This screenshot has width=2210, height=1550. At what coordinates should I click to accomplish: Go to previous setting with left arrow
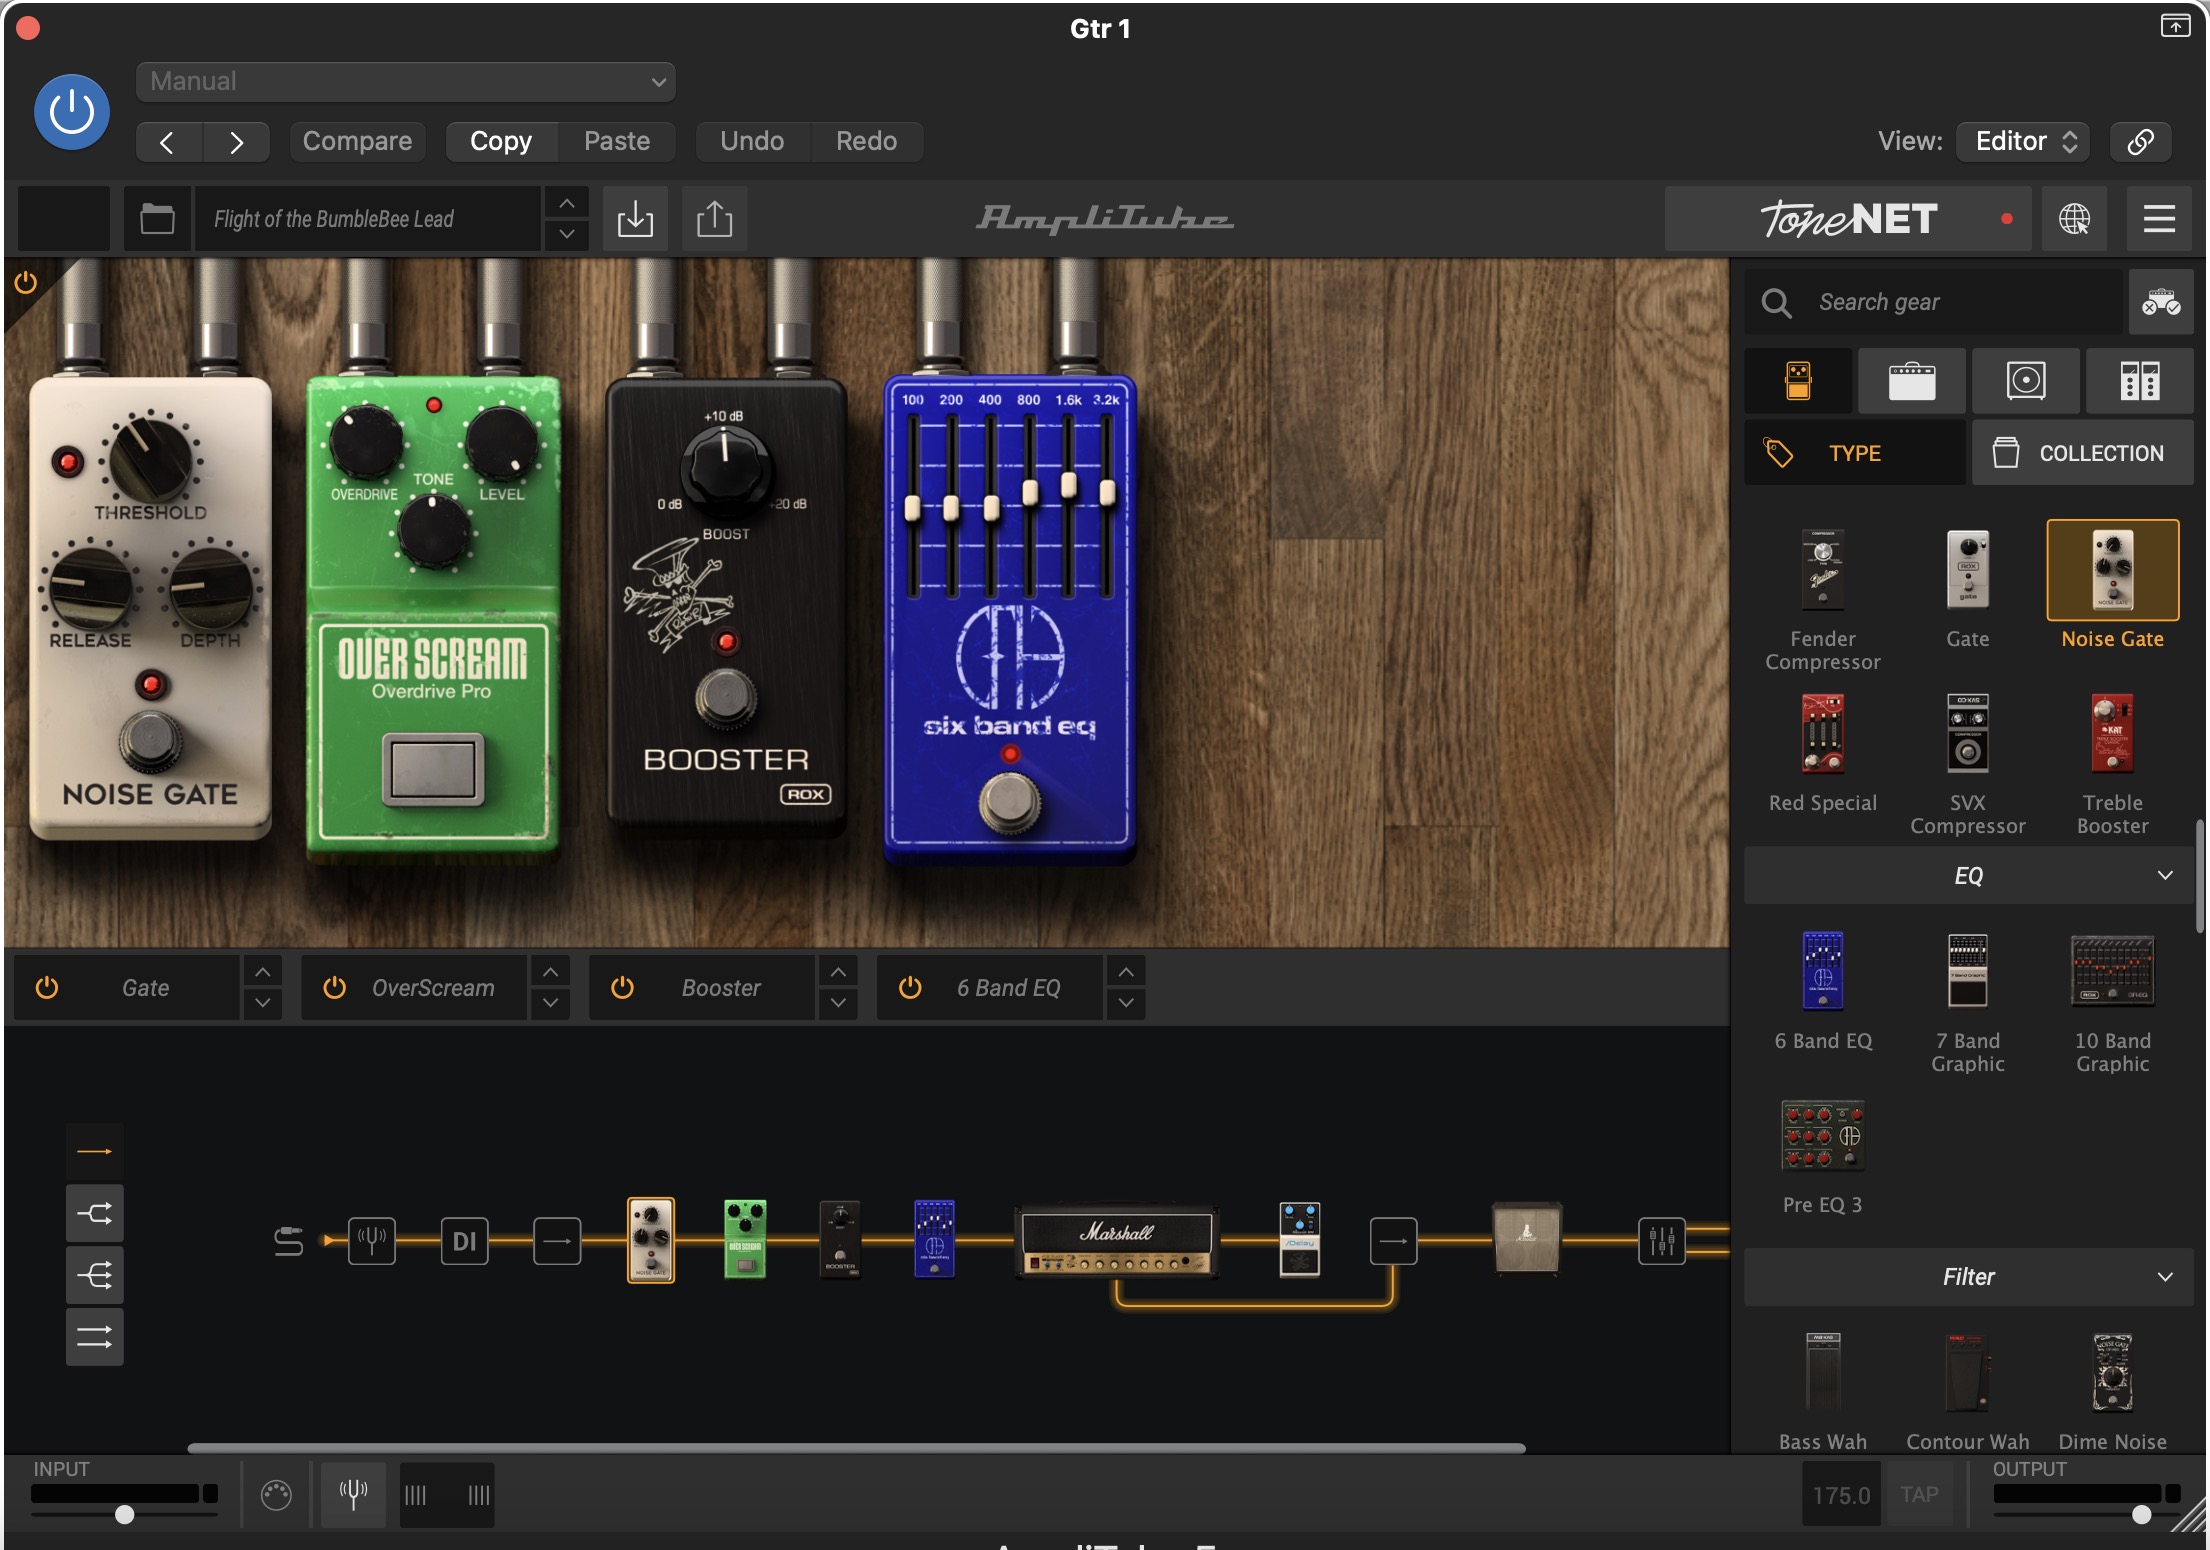[168, 142]
